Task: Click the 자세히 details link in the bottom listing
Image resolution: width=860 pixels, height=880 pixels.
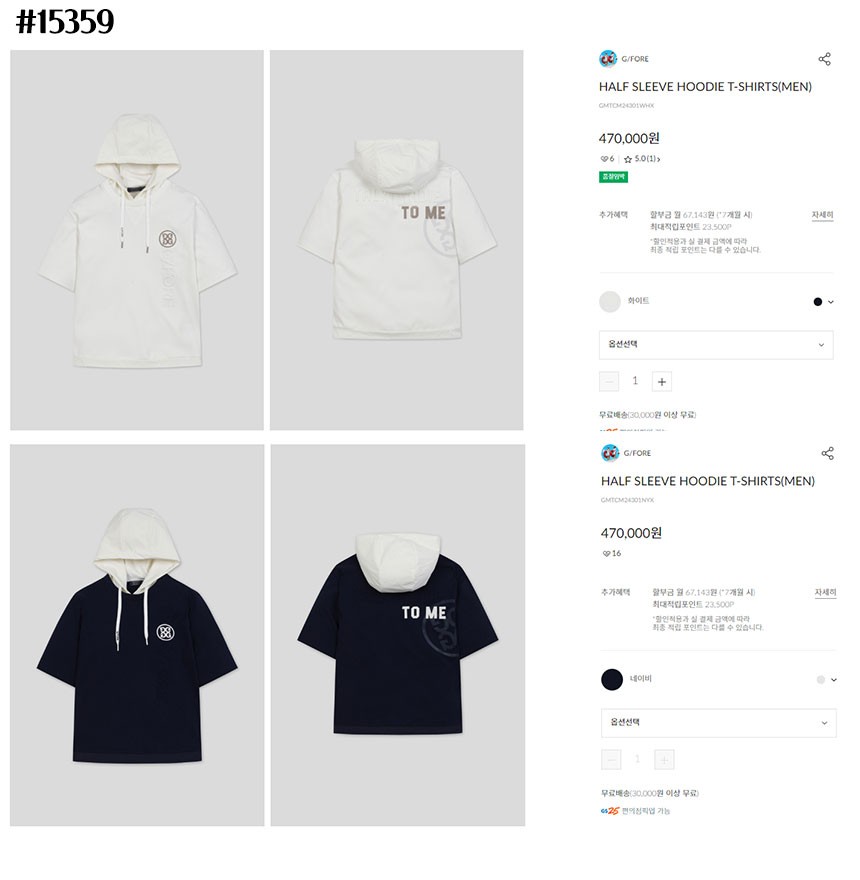Action: coord(825,593)
